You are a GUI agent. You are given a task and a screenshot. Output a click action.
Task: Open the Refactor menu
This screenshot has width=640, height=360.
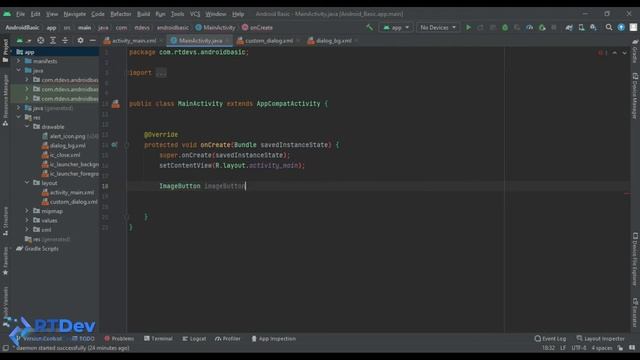tap(121, 14)
